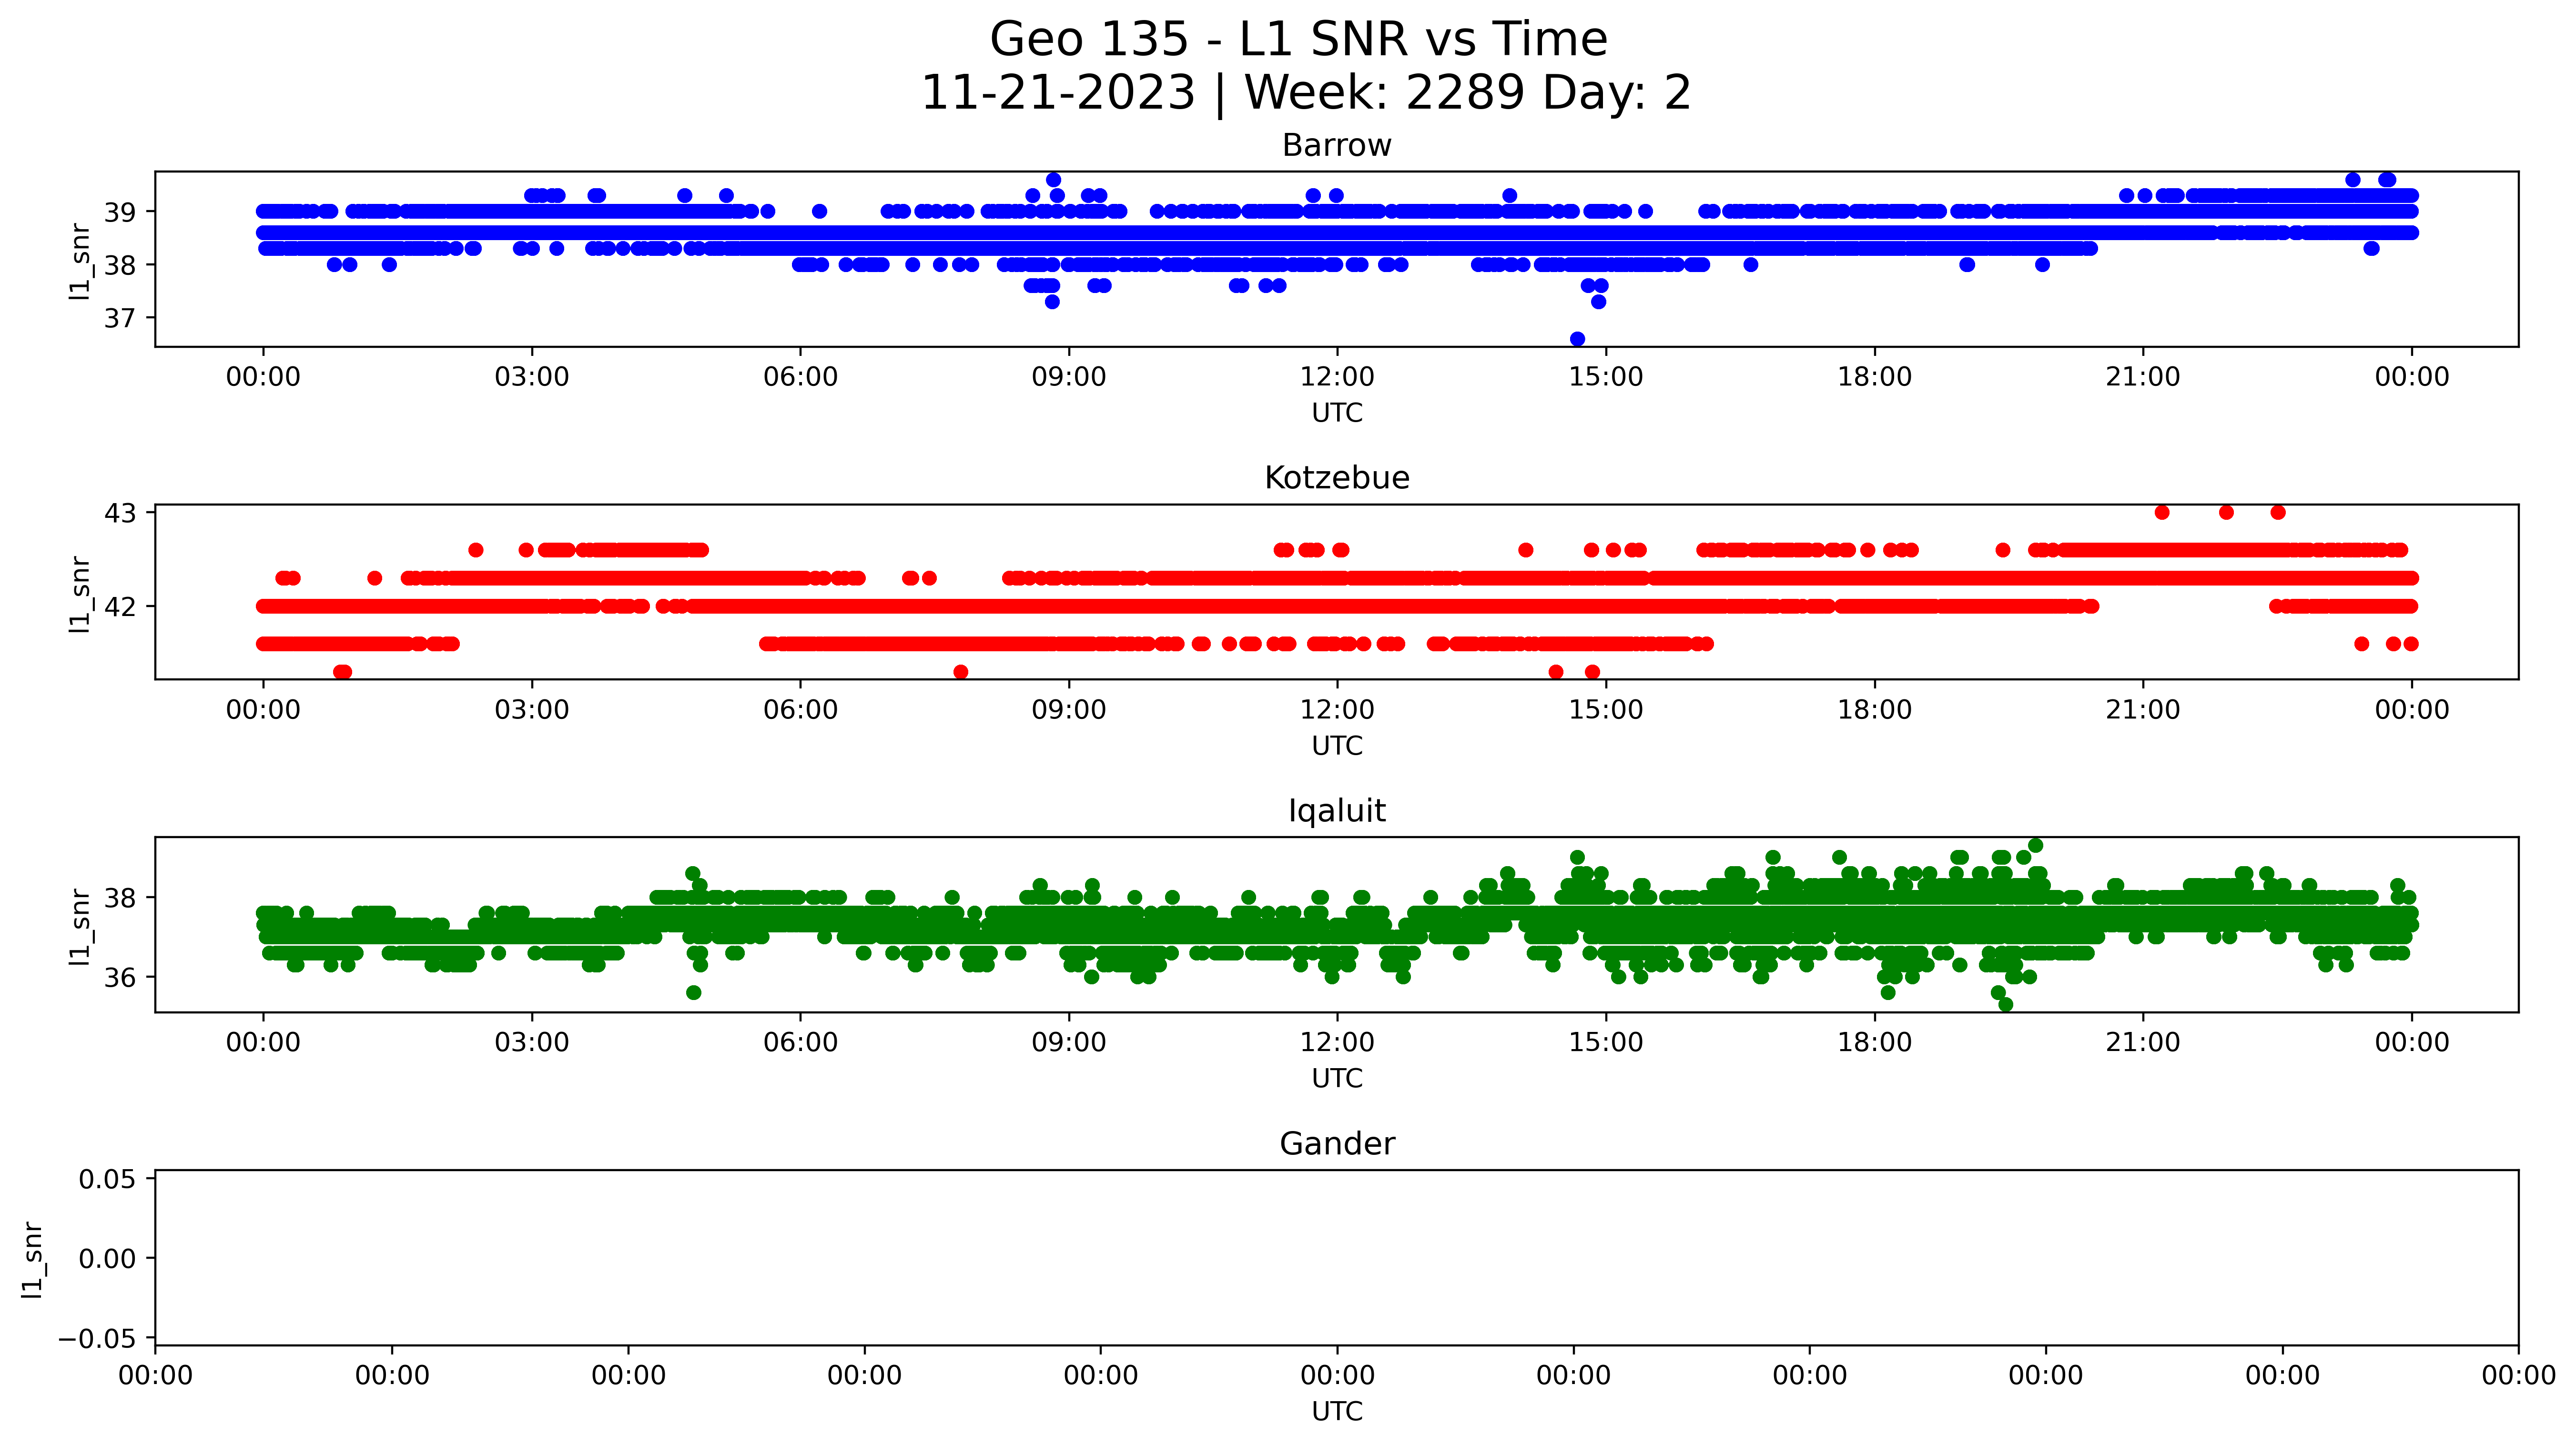Click the '15:00' x-axis tick under Kotzebue plot
The height and width of the screenshot is (1445, 2576).
[1606, 710]
